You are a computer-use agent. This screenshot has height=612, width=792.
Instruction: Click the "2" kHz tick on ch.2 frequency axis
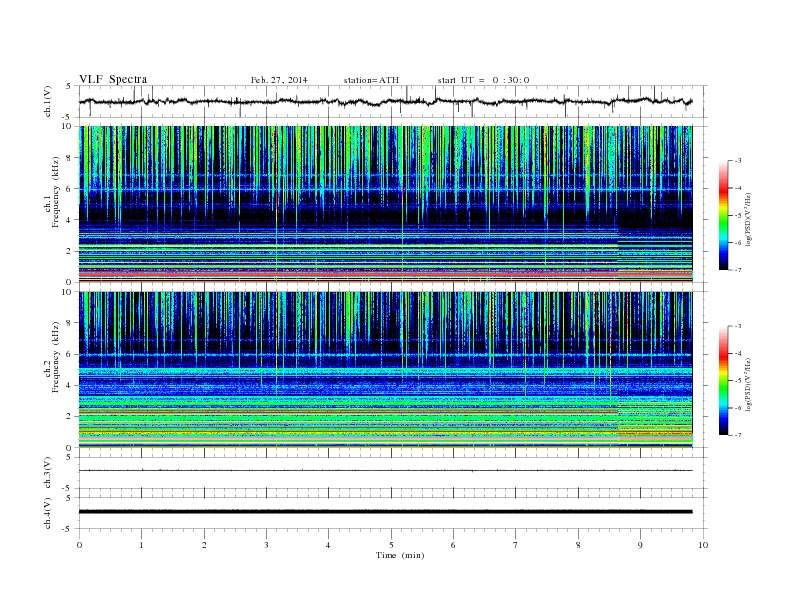[70, 417]
